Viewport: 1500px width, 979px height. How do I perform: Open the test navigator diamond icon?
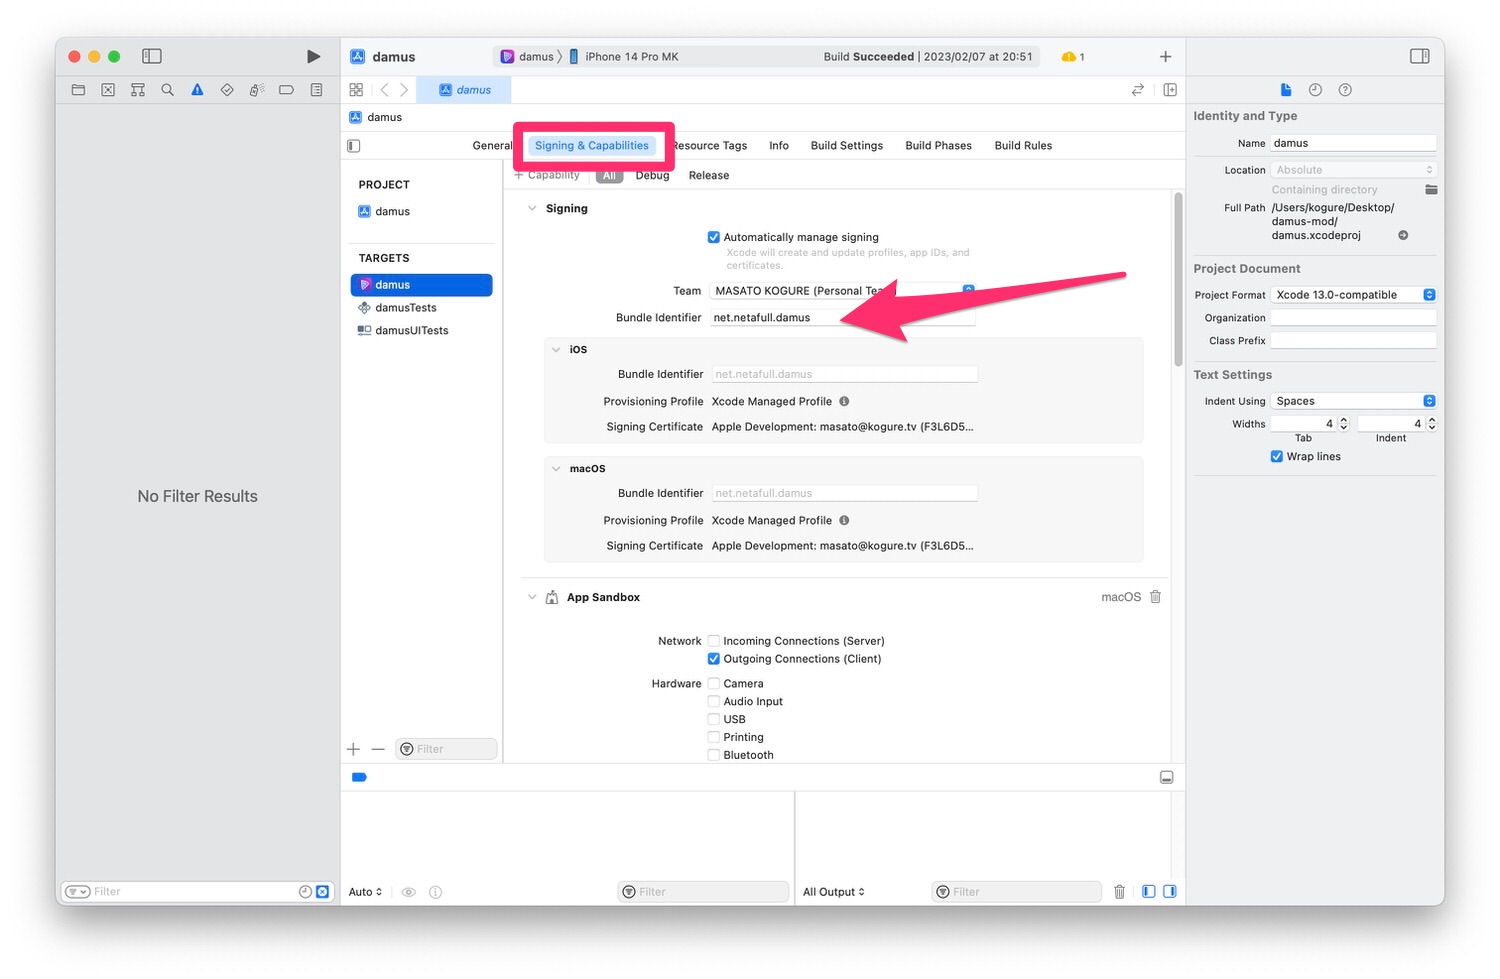227,90
